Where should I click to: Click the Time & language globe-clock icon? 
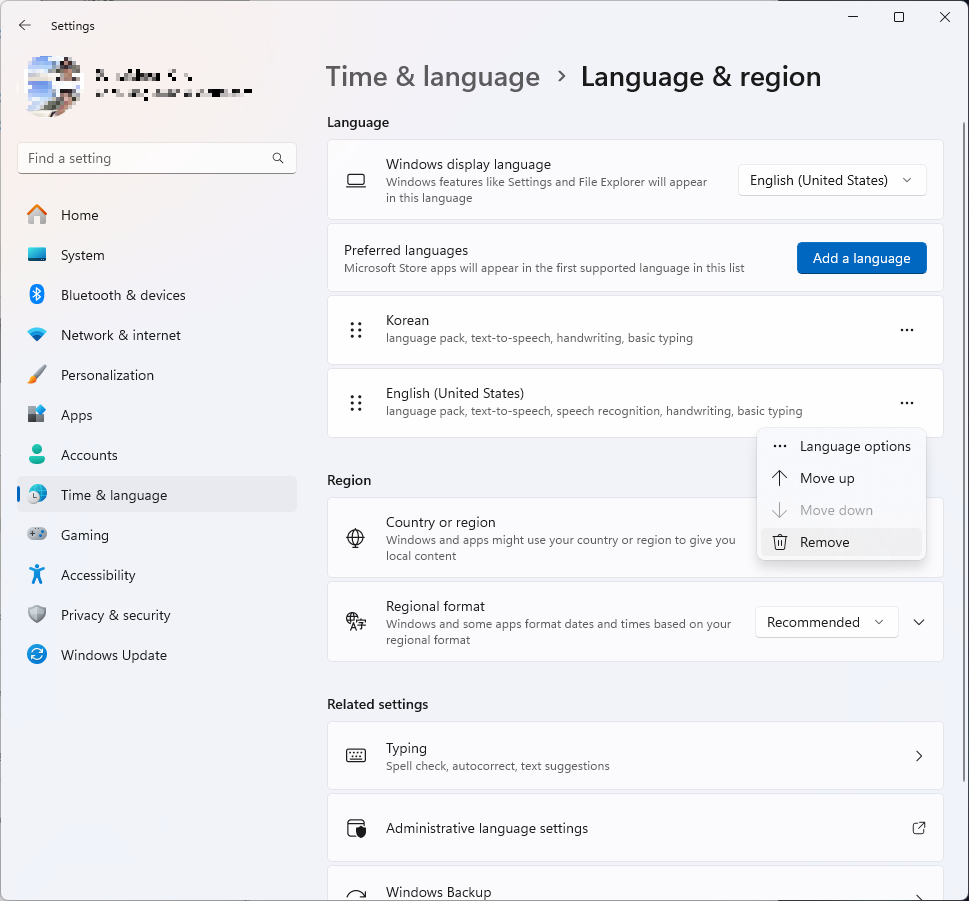[38, 494]
